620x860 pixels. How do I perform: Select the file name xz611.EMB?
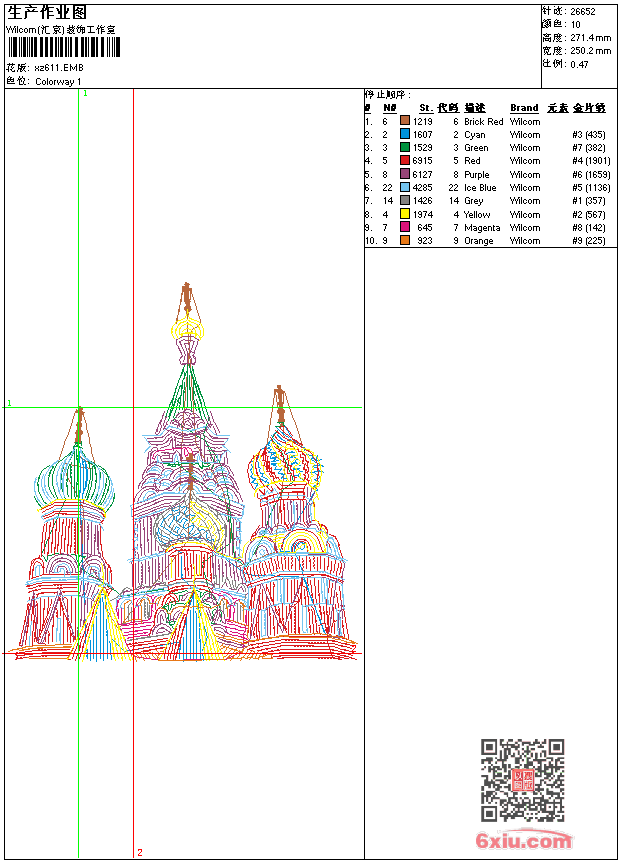59,68
